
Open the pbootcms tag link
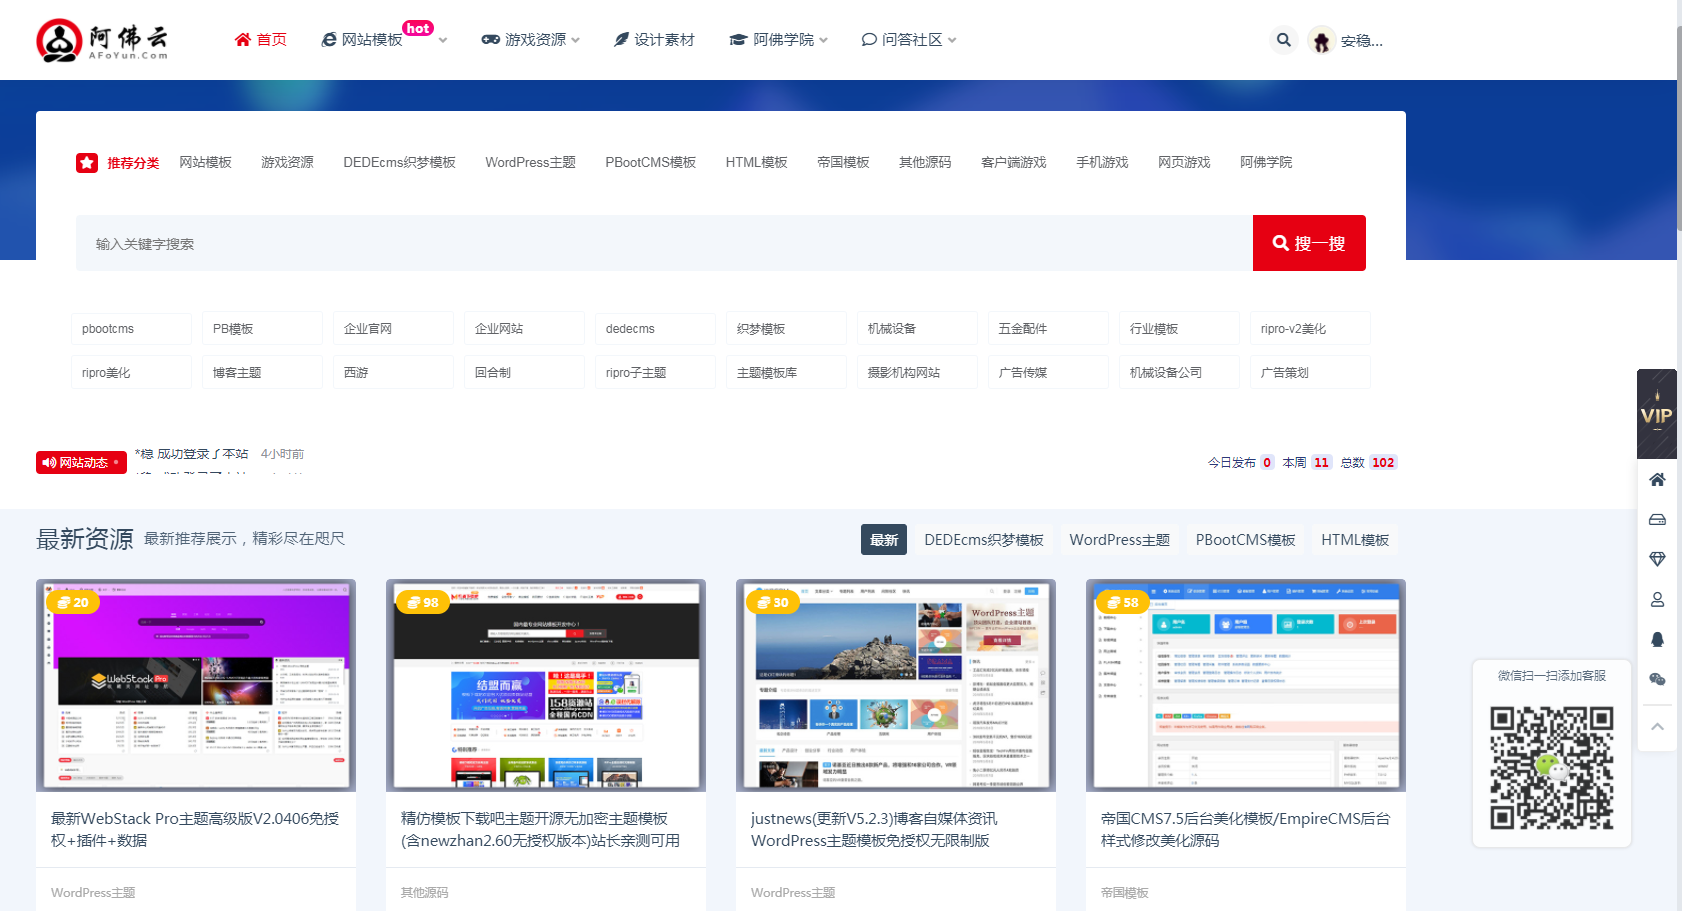(x=130, y=327)
